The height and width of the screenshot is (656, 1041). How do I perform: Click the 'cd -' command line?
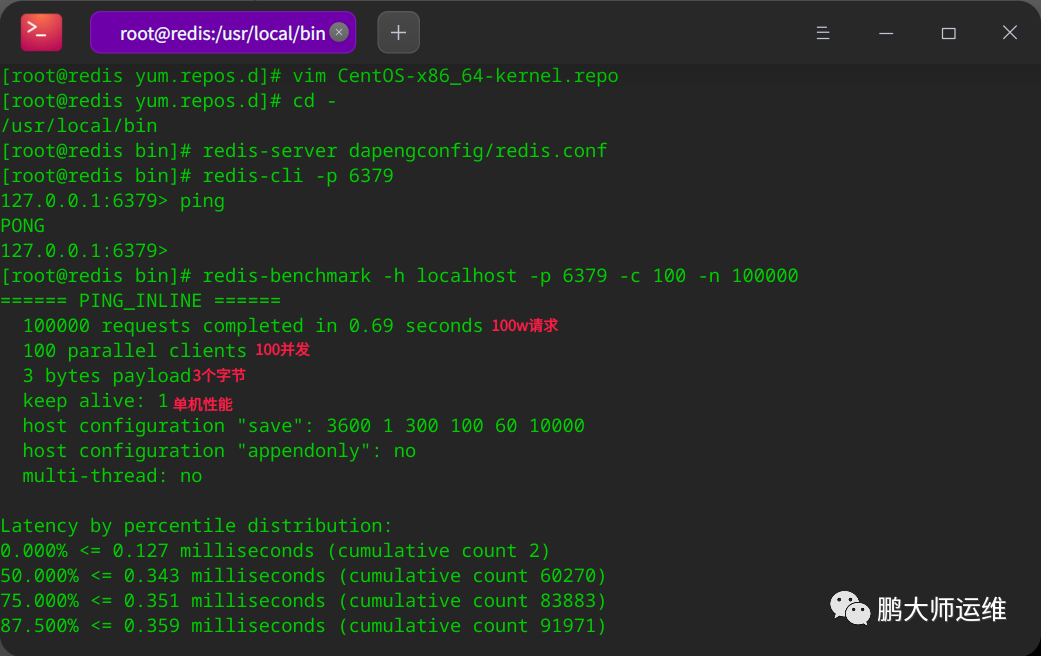[169, 101]
